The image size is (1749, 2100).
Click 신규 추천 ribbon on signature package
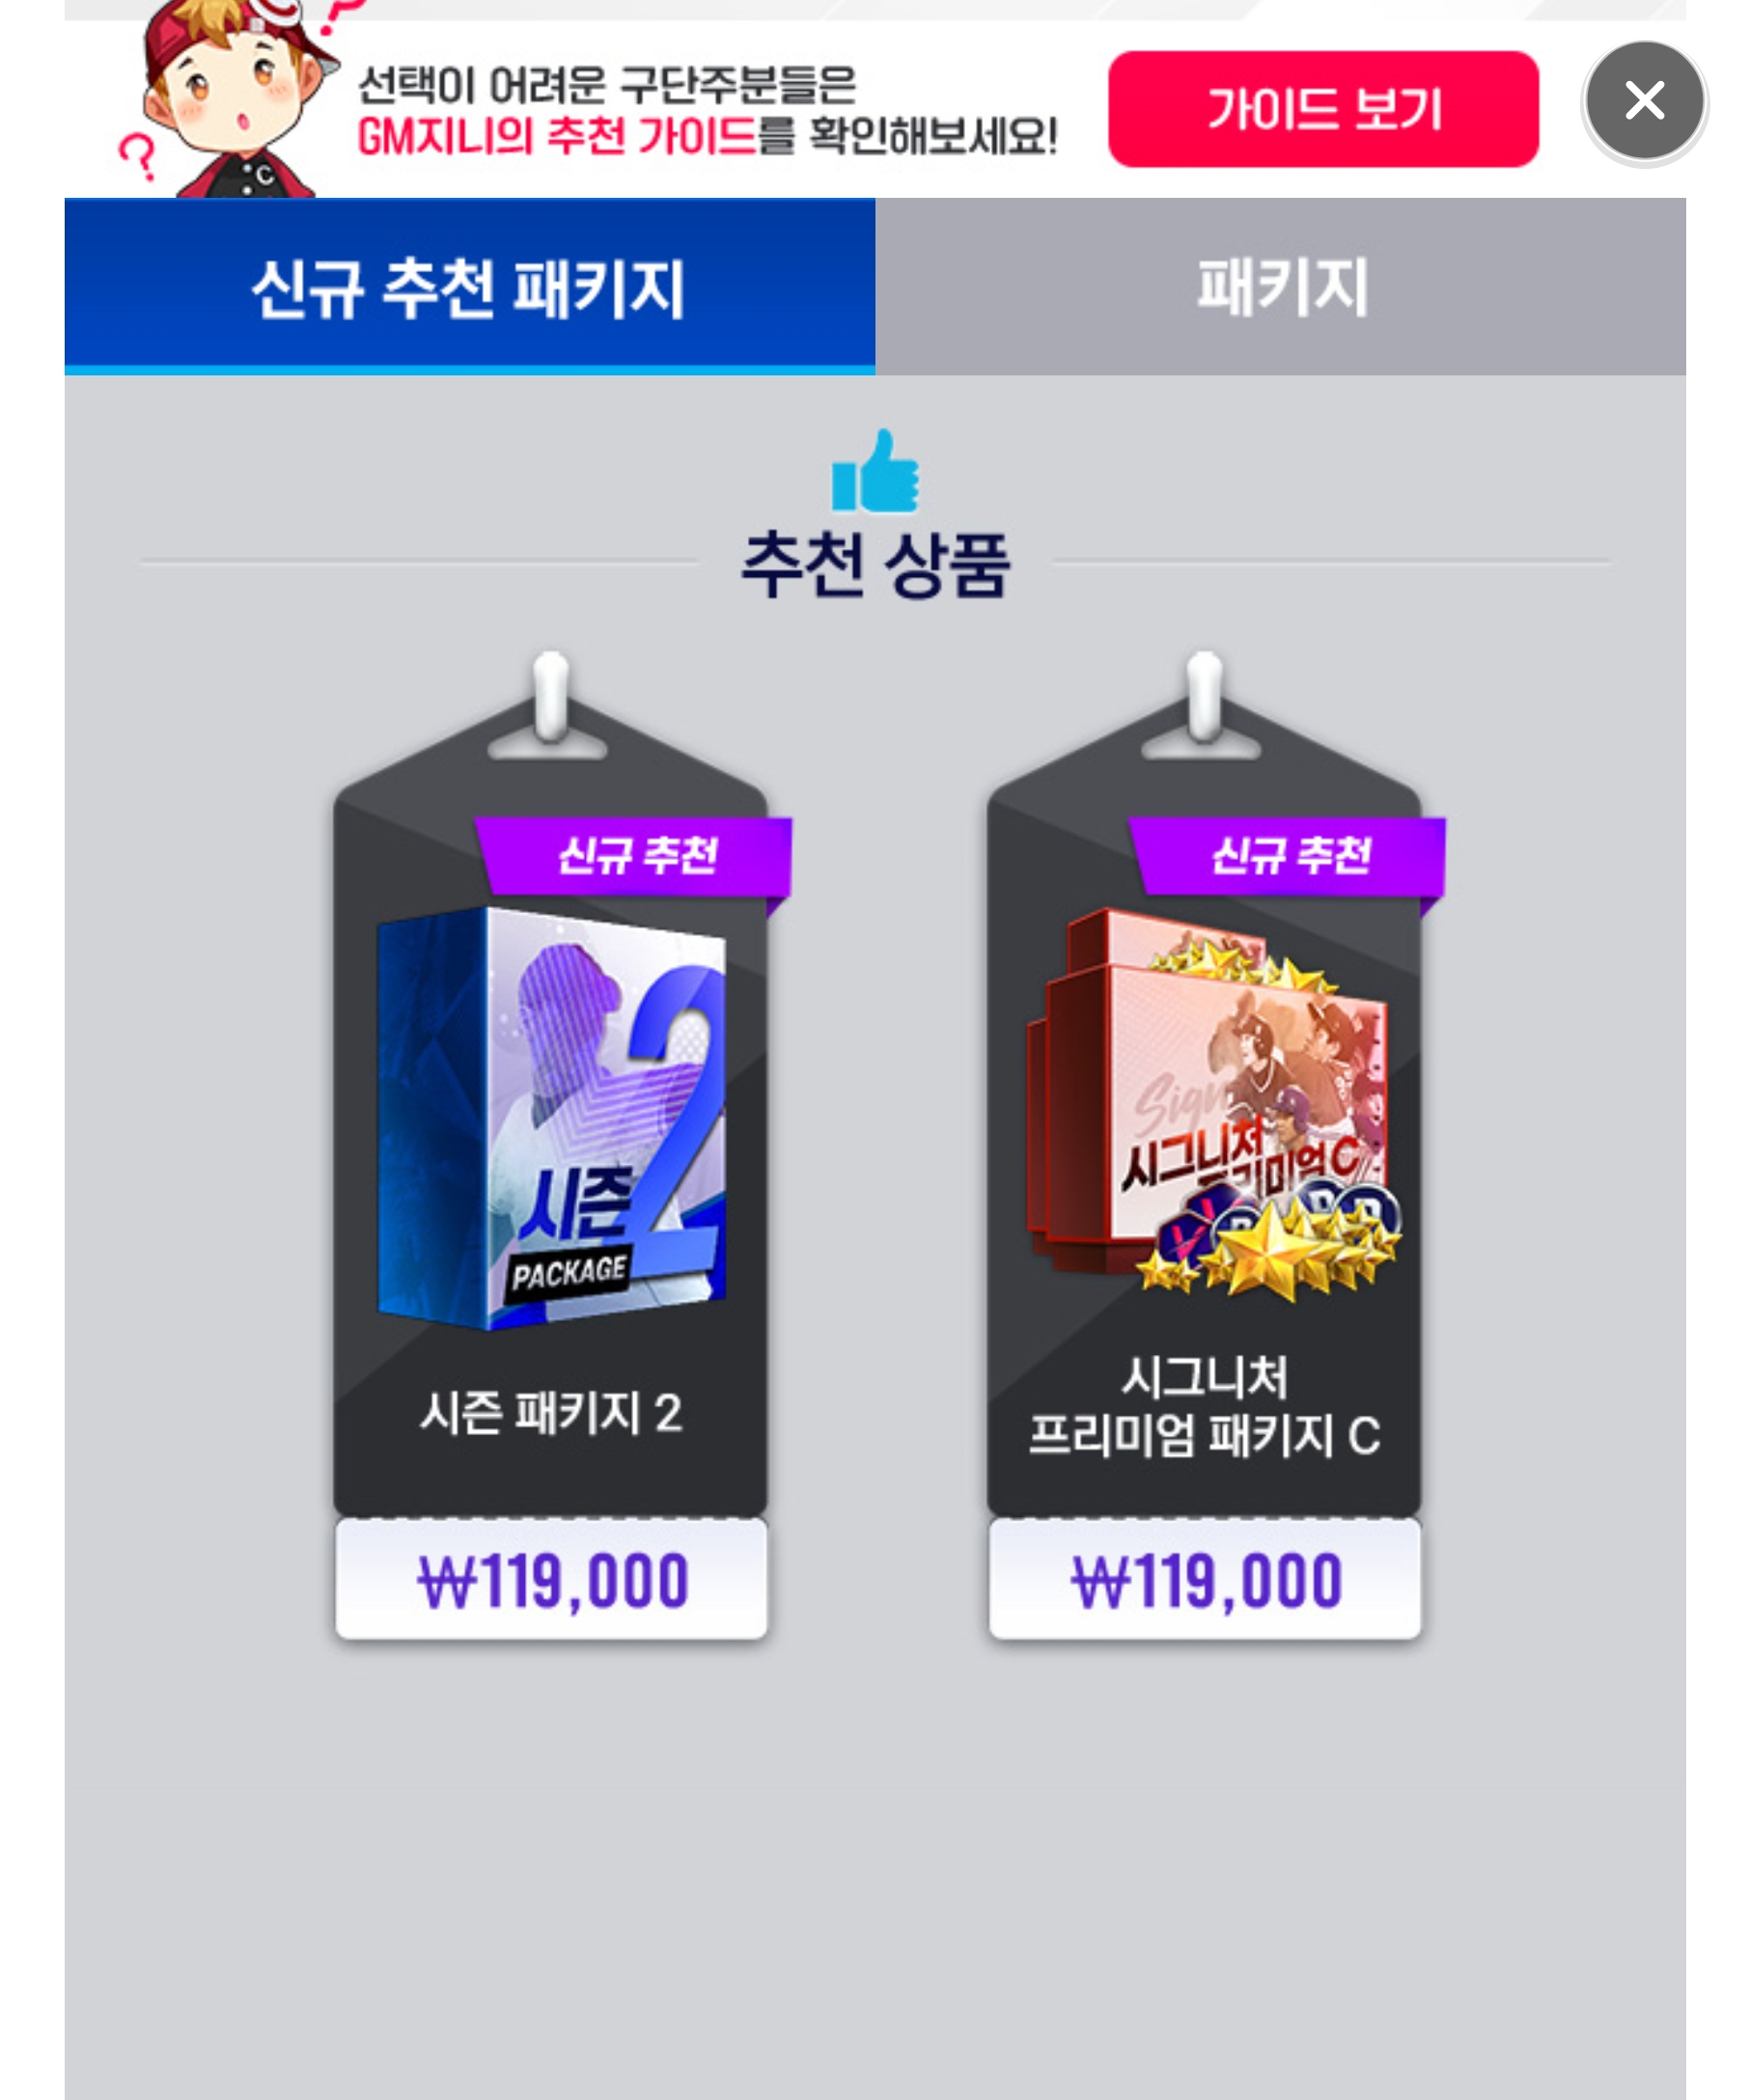pyautogui.click(x=1288, y=856)
